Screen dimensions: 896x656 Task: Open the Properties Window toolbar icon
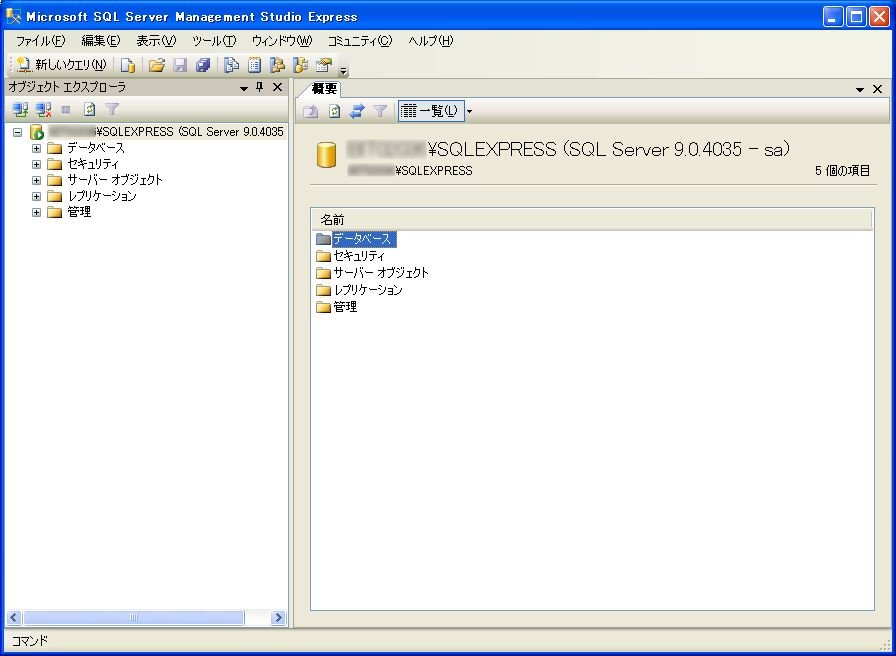click(x=324, y=65)
